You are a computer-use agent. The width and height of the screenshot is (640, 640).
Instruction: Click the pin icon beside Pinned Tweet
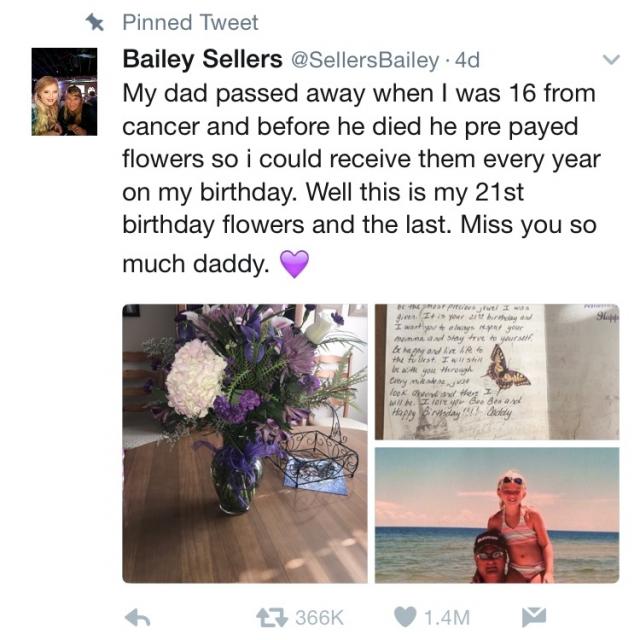click(95, 22)
